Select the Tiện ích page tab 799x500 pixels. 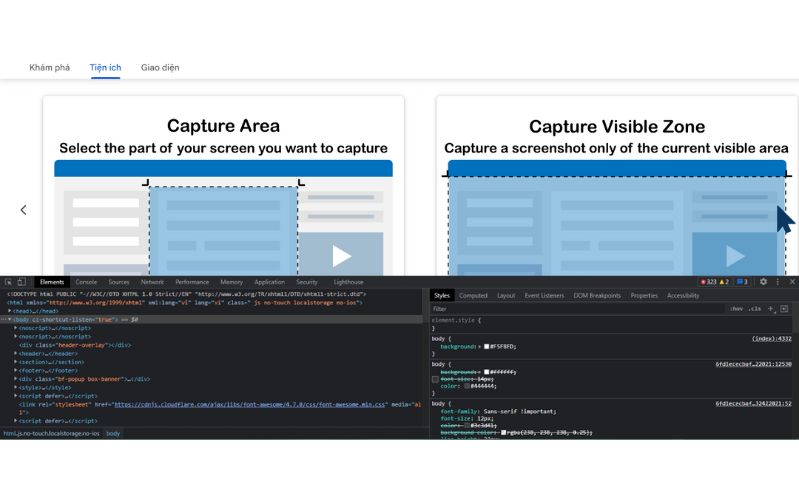click(x=105, y=67)
